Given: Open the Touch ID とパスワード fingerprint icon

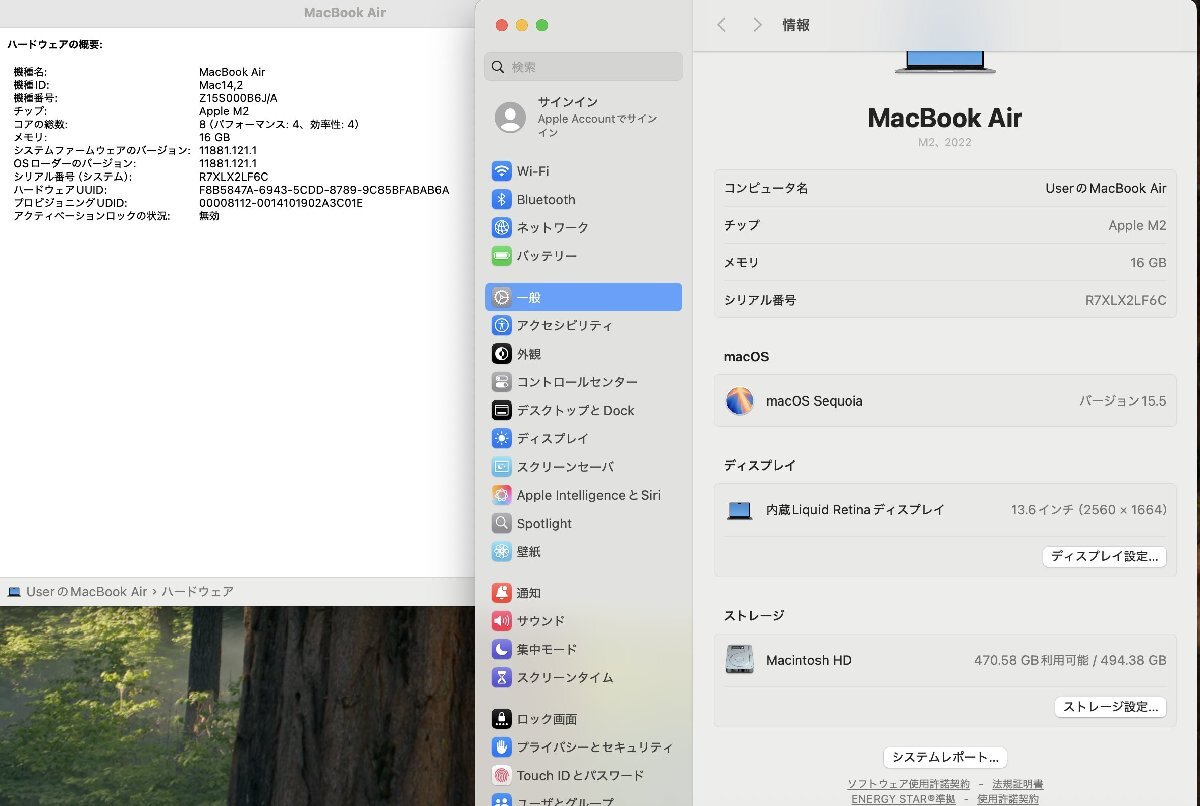Looking at the screenshot, I should (x=502, y=775).
